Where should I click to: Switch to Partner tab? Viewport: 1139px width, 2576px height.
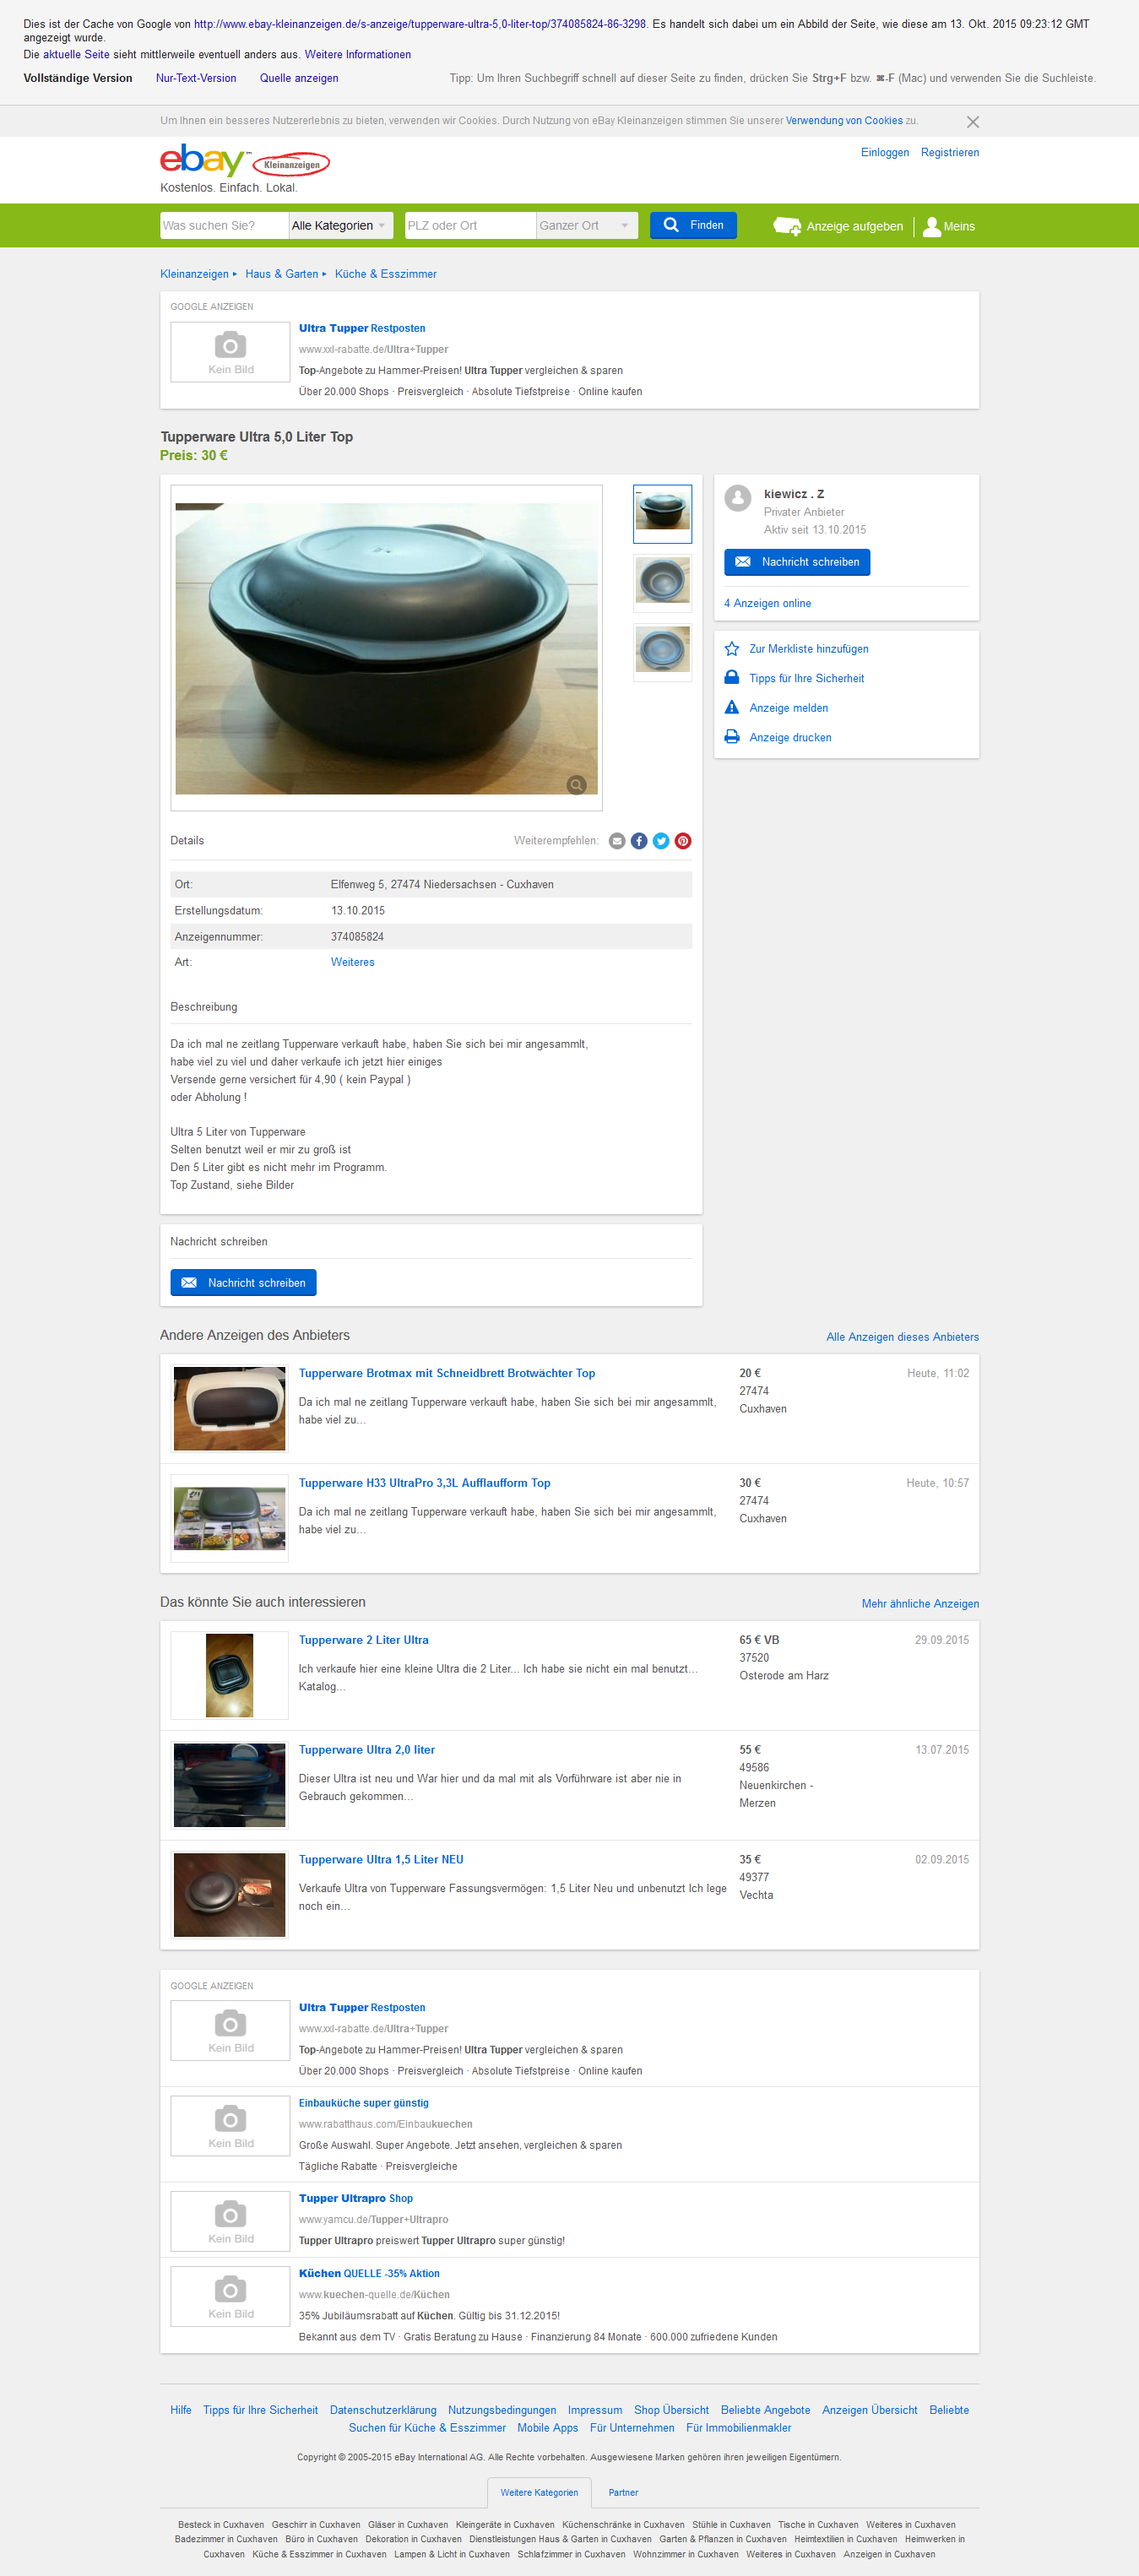pyautogui.click(x=623, y=2493)
